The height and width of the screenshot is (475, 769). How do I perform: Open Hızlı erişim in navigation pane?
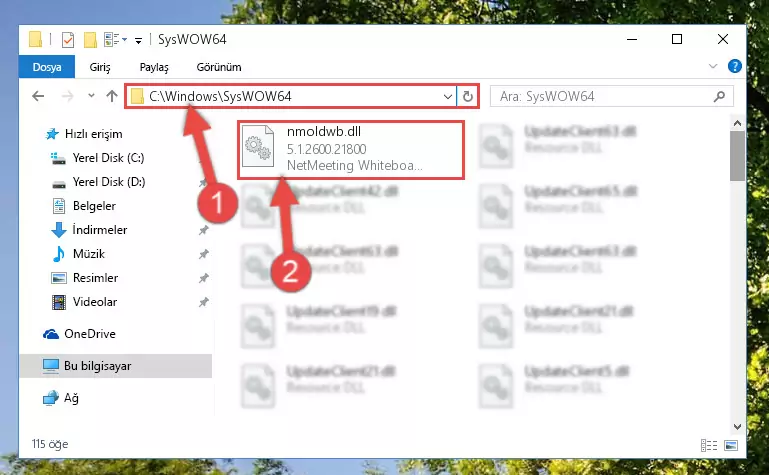93,134
